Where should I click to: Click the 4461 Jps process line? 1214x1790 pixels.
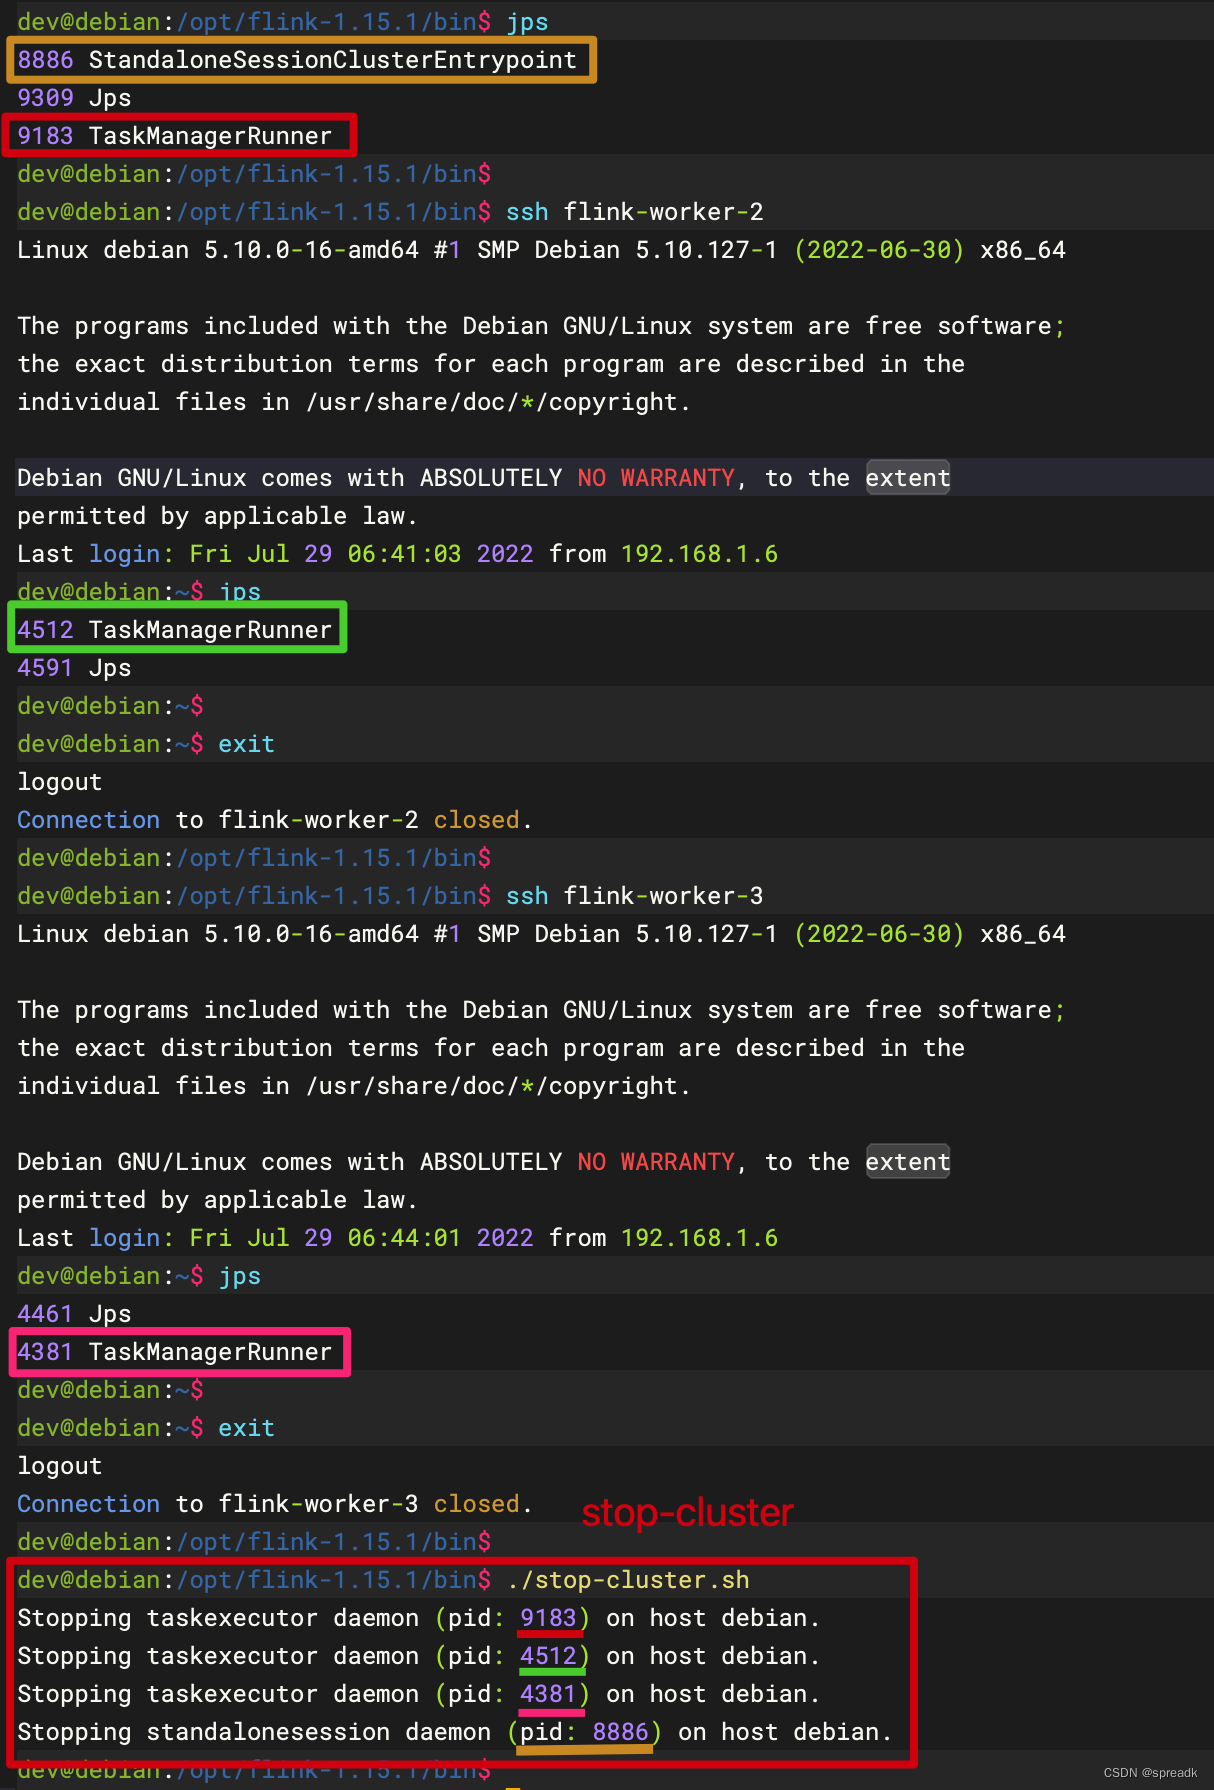(74, 1314)
